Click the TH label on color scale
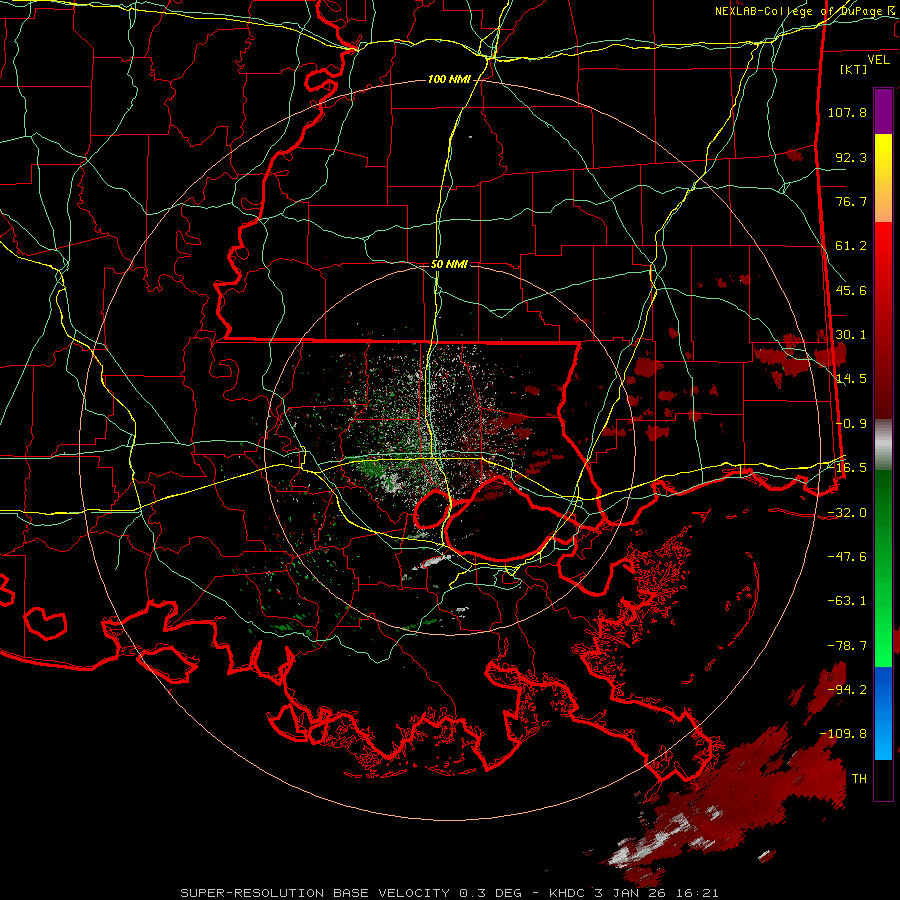900x900 pixels. pyautogui.click(x=859, y=779)
